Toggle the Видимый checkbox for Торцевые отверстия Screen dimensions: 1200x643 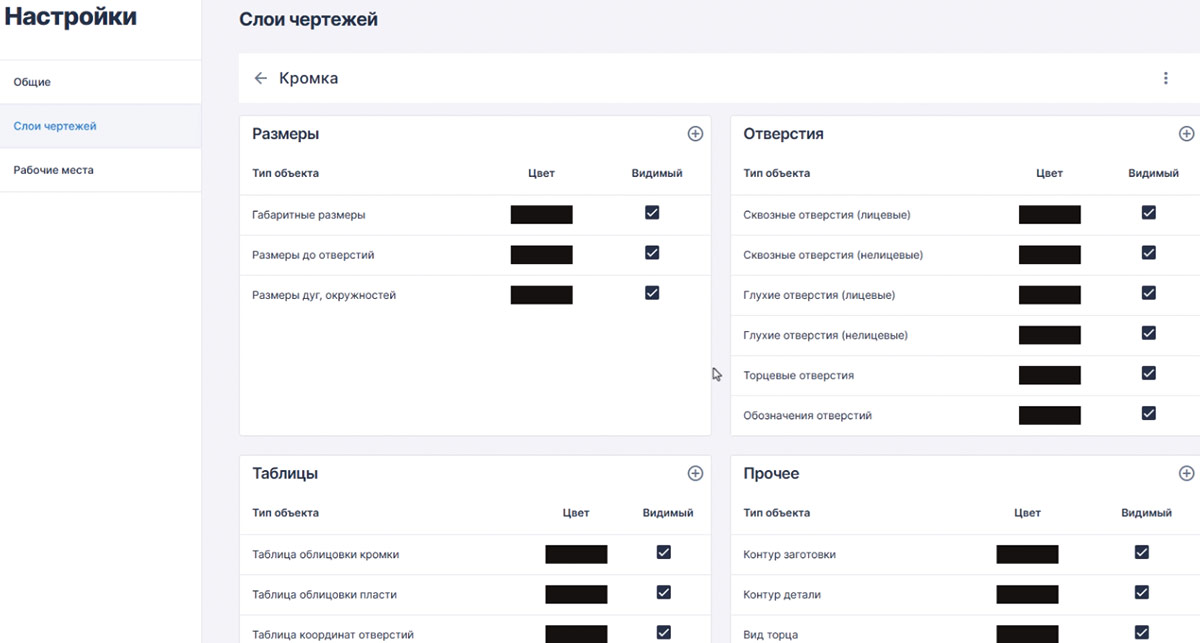click(1149, 373)
